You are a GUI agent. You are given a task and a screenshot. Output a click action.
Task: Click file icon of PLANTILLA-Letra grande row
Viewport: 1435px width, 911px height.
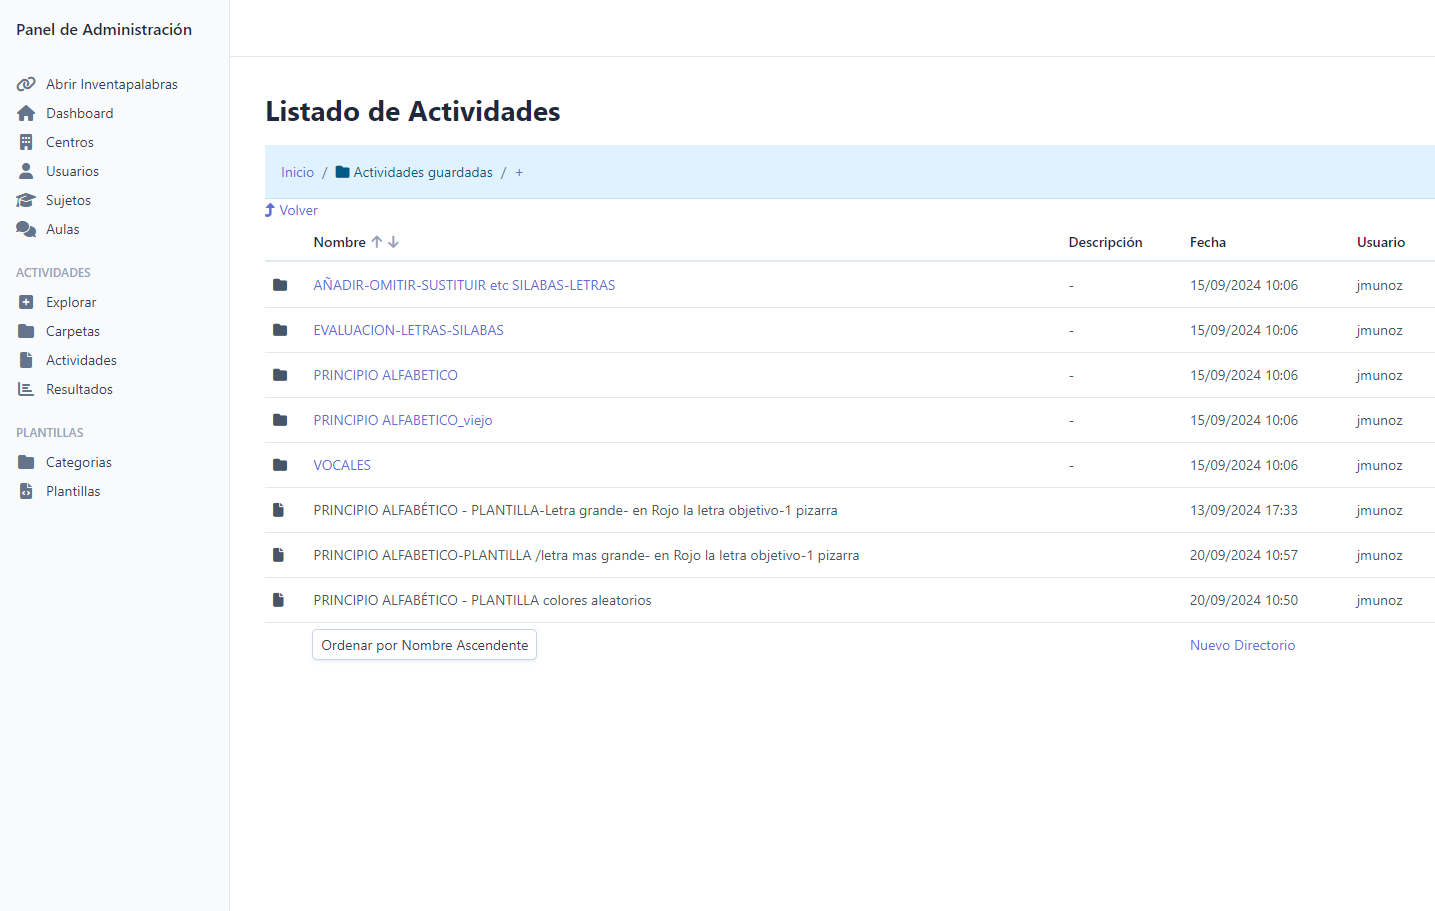coord(279,510)
